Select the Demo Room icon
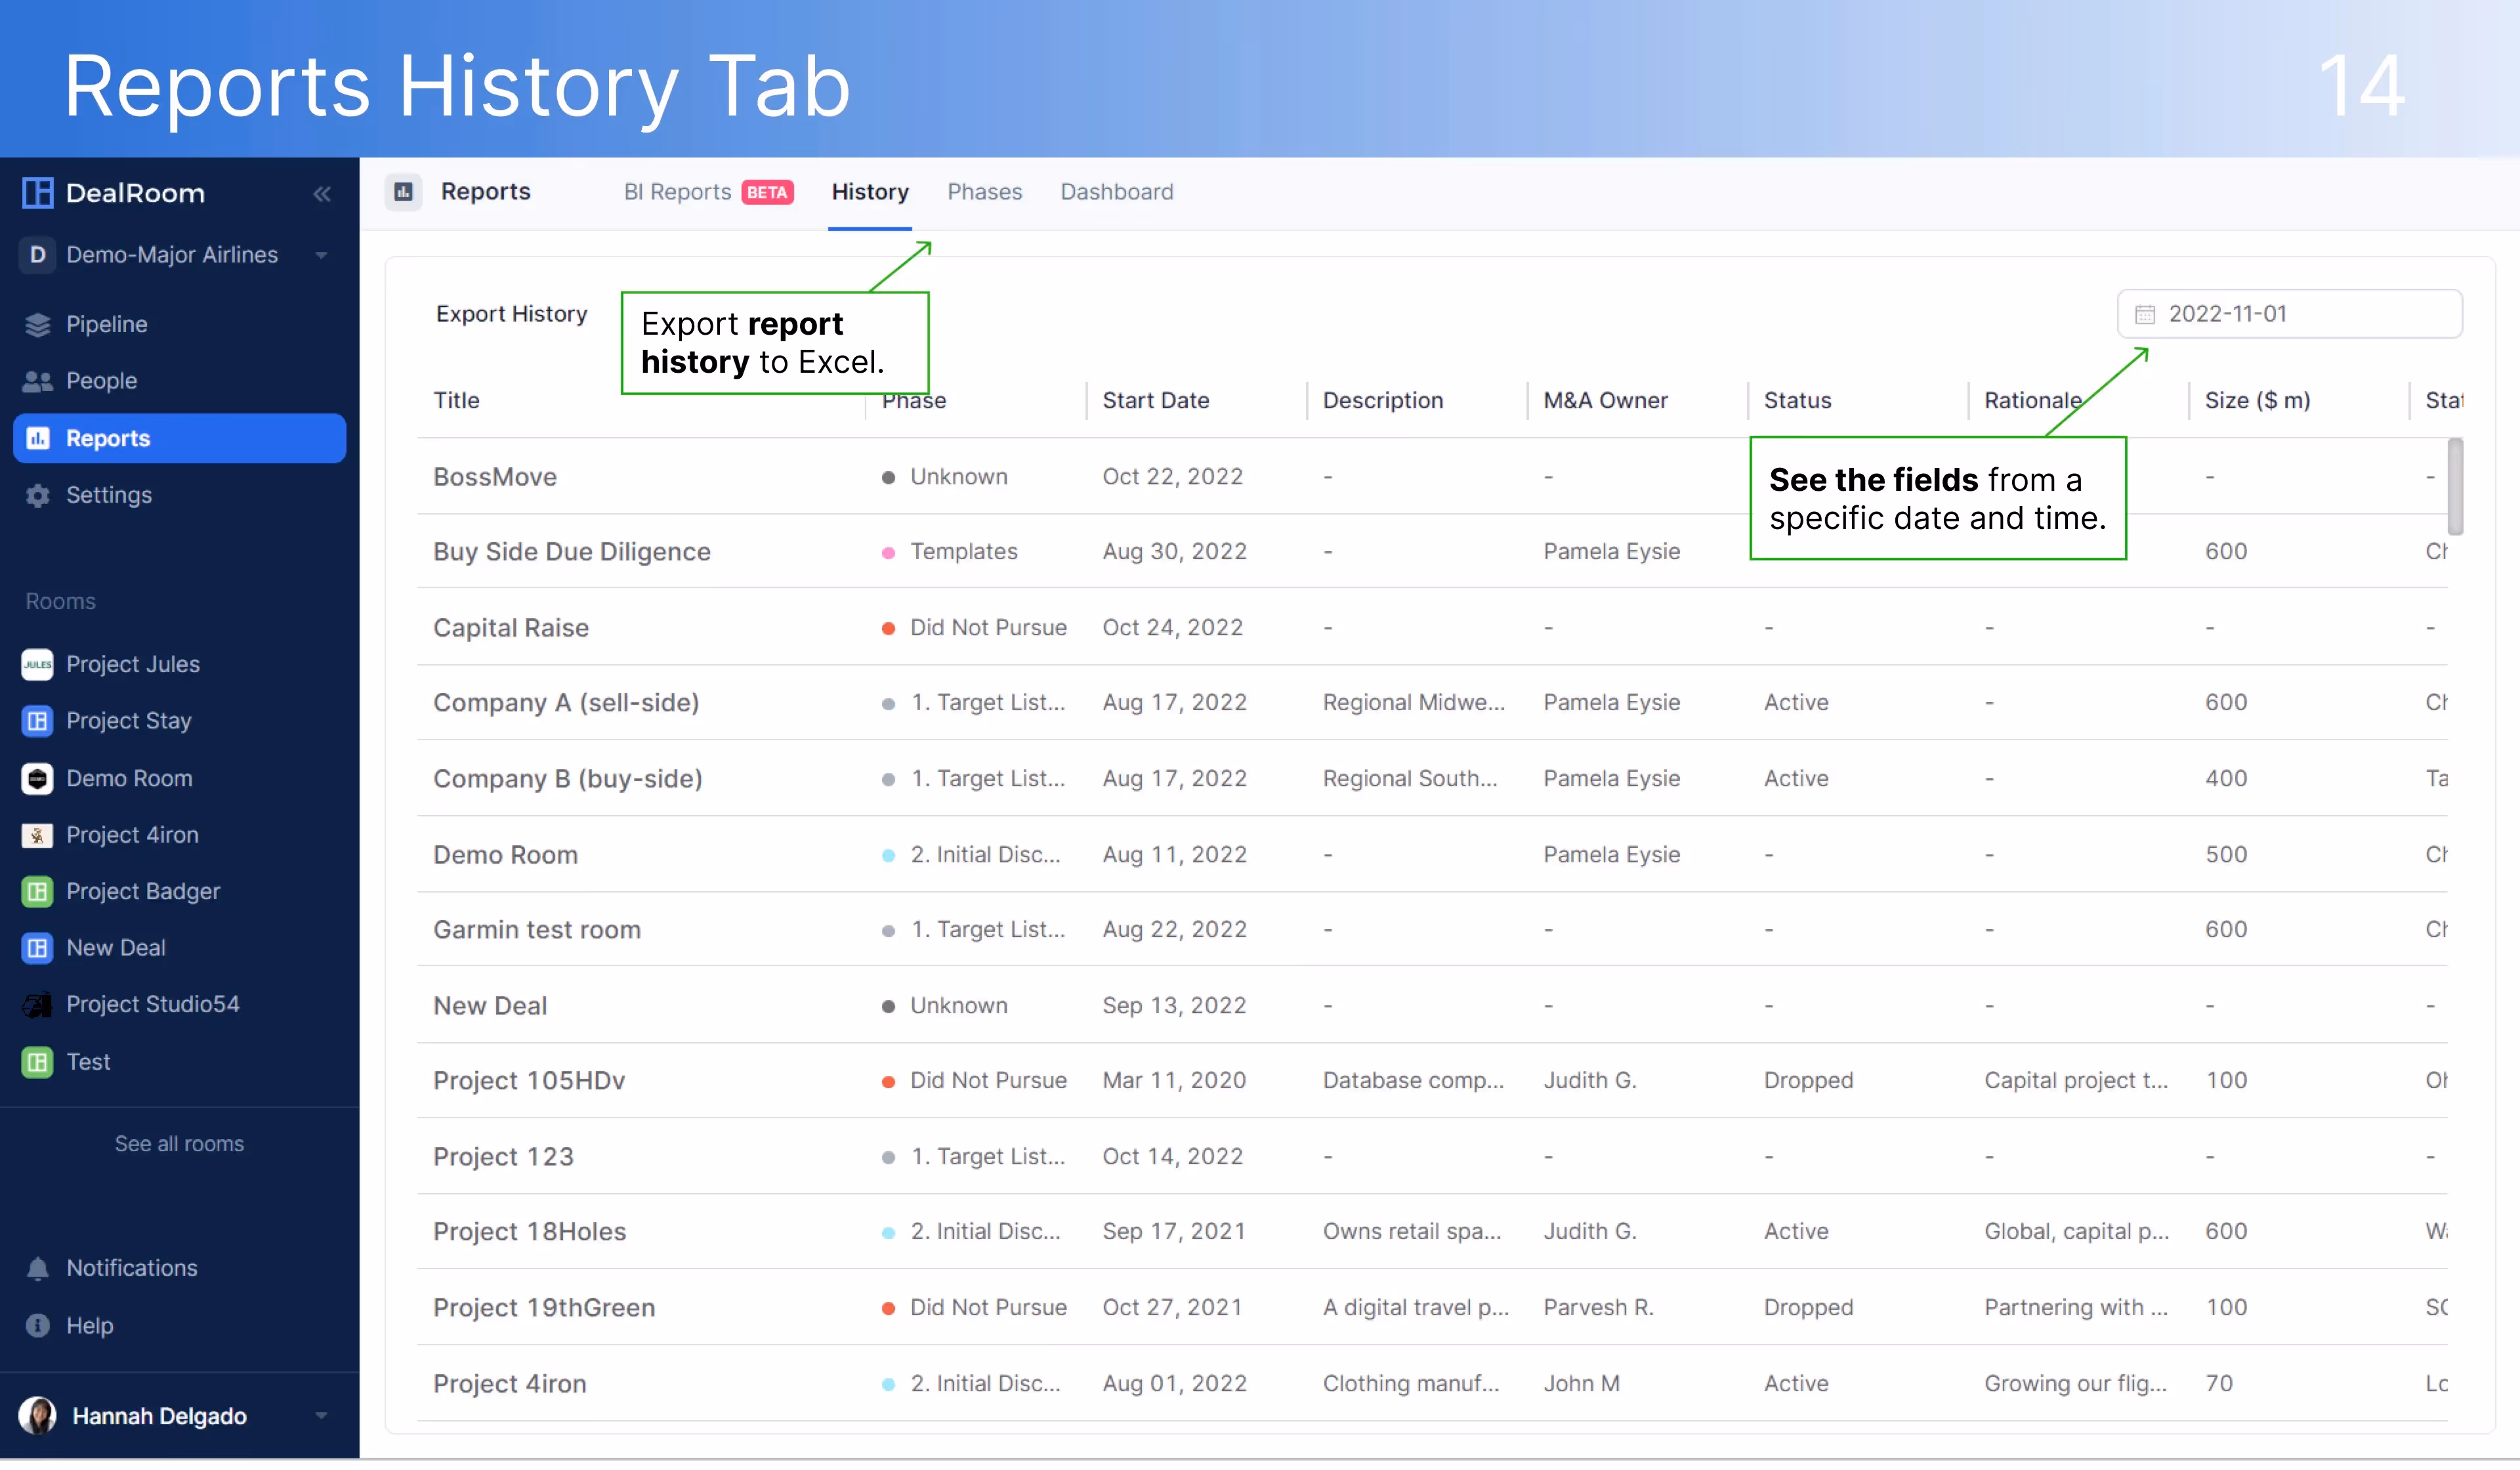Viewport: 2520px width, 1470px height. point(36,778)
